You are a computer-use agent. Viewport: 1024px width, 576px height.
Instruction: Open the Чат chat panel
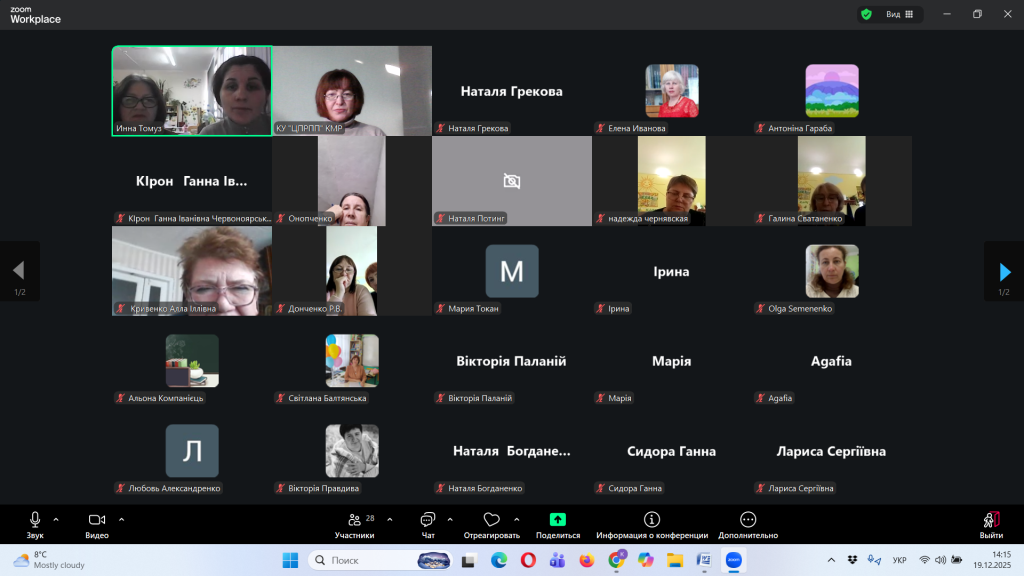tap(428, 520)
